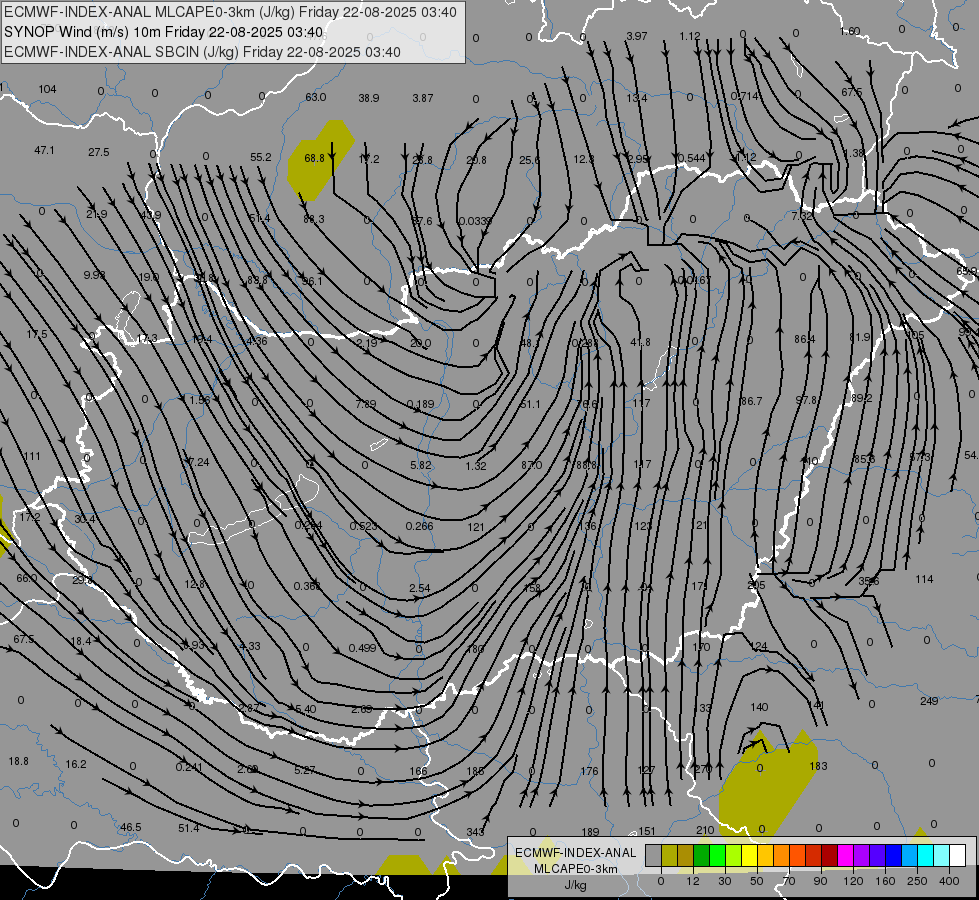Image resolution: width=979 pixels, height=900 pixels.
Task: Click legend scale label 30
Action: pos(724,881)
